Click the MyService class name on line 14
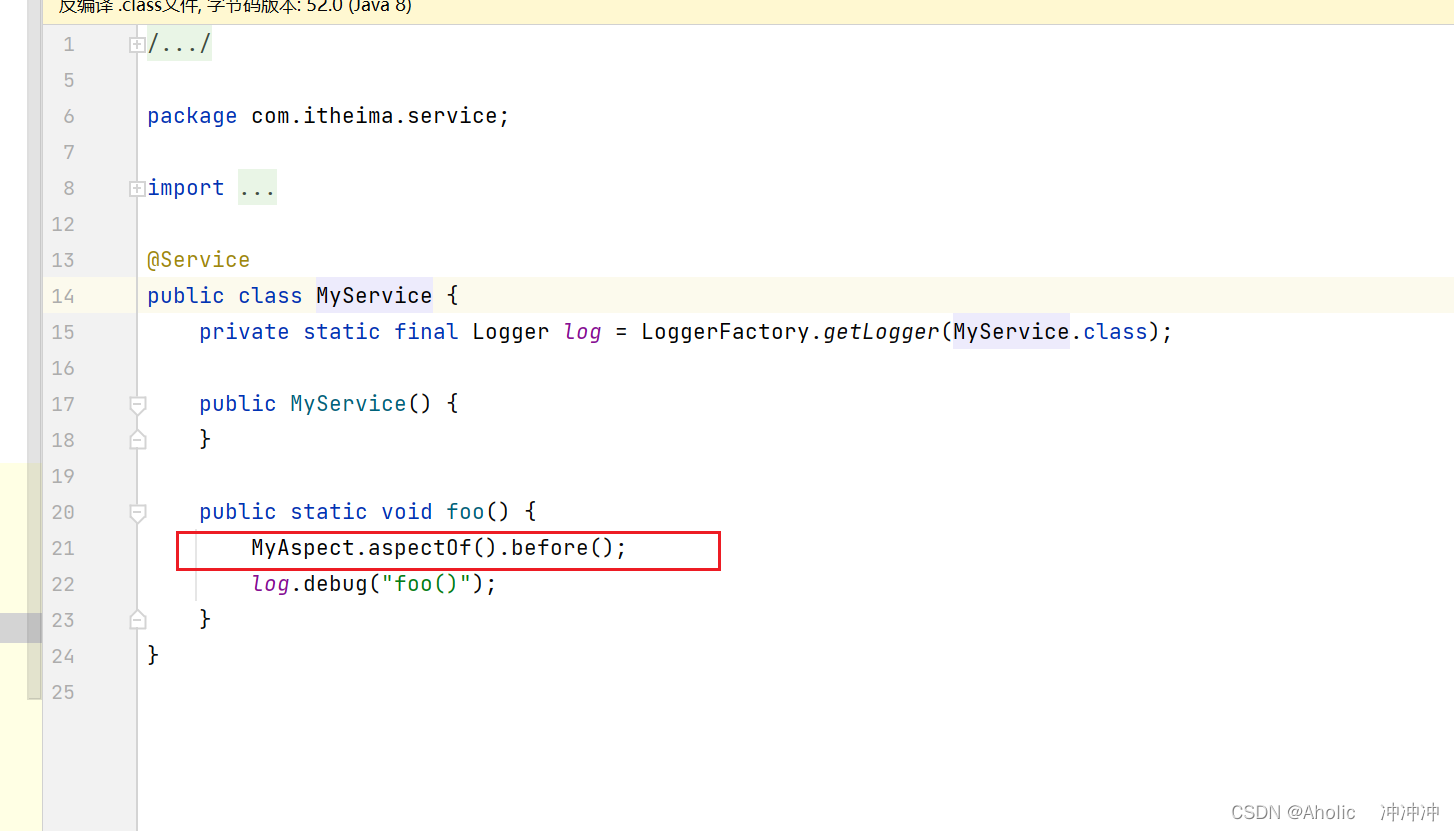This screenshot has width=1454, height=831. (374, 296)
